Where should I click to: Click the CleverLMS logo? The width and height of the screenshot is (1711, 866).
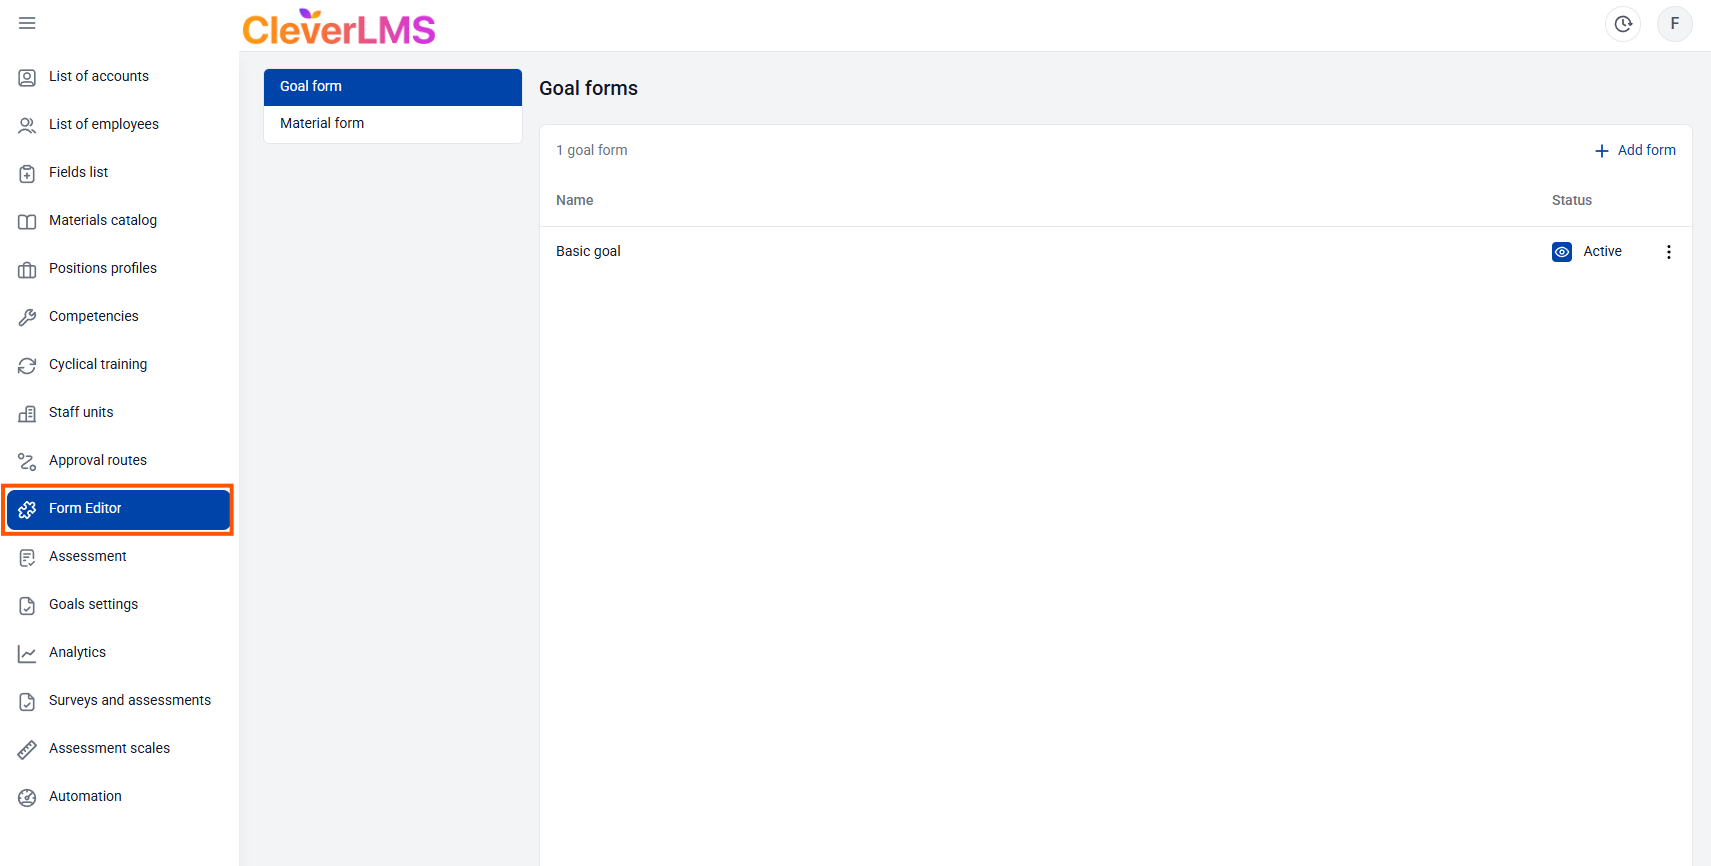pyautogui.click(x=339, y=28)
